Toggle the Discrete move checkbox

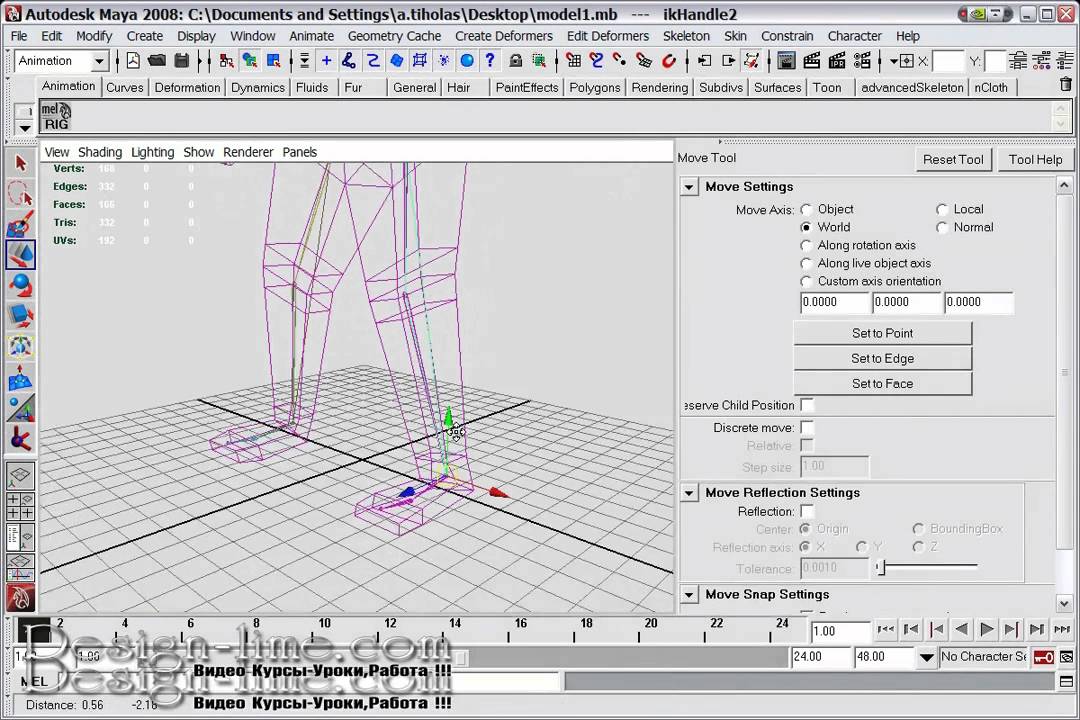pos(807,428)
